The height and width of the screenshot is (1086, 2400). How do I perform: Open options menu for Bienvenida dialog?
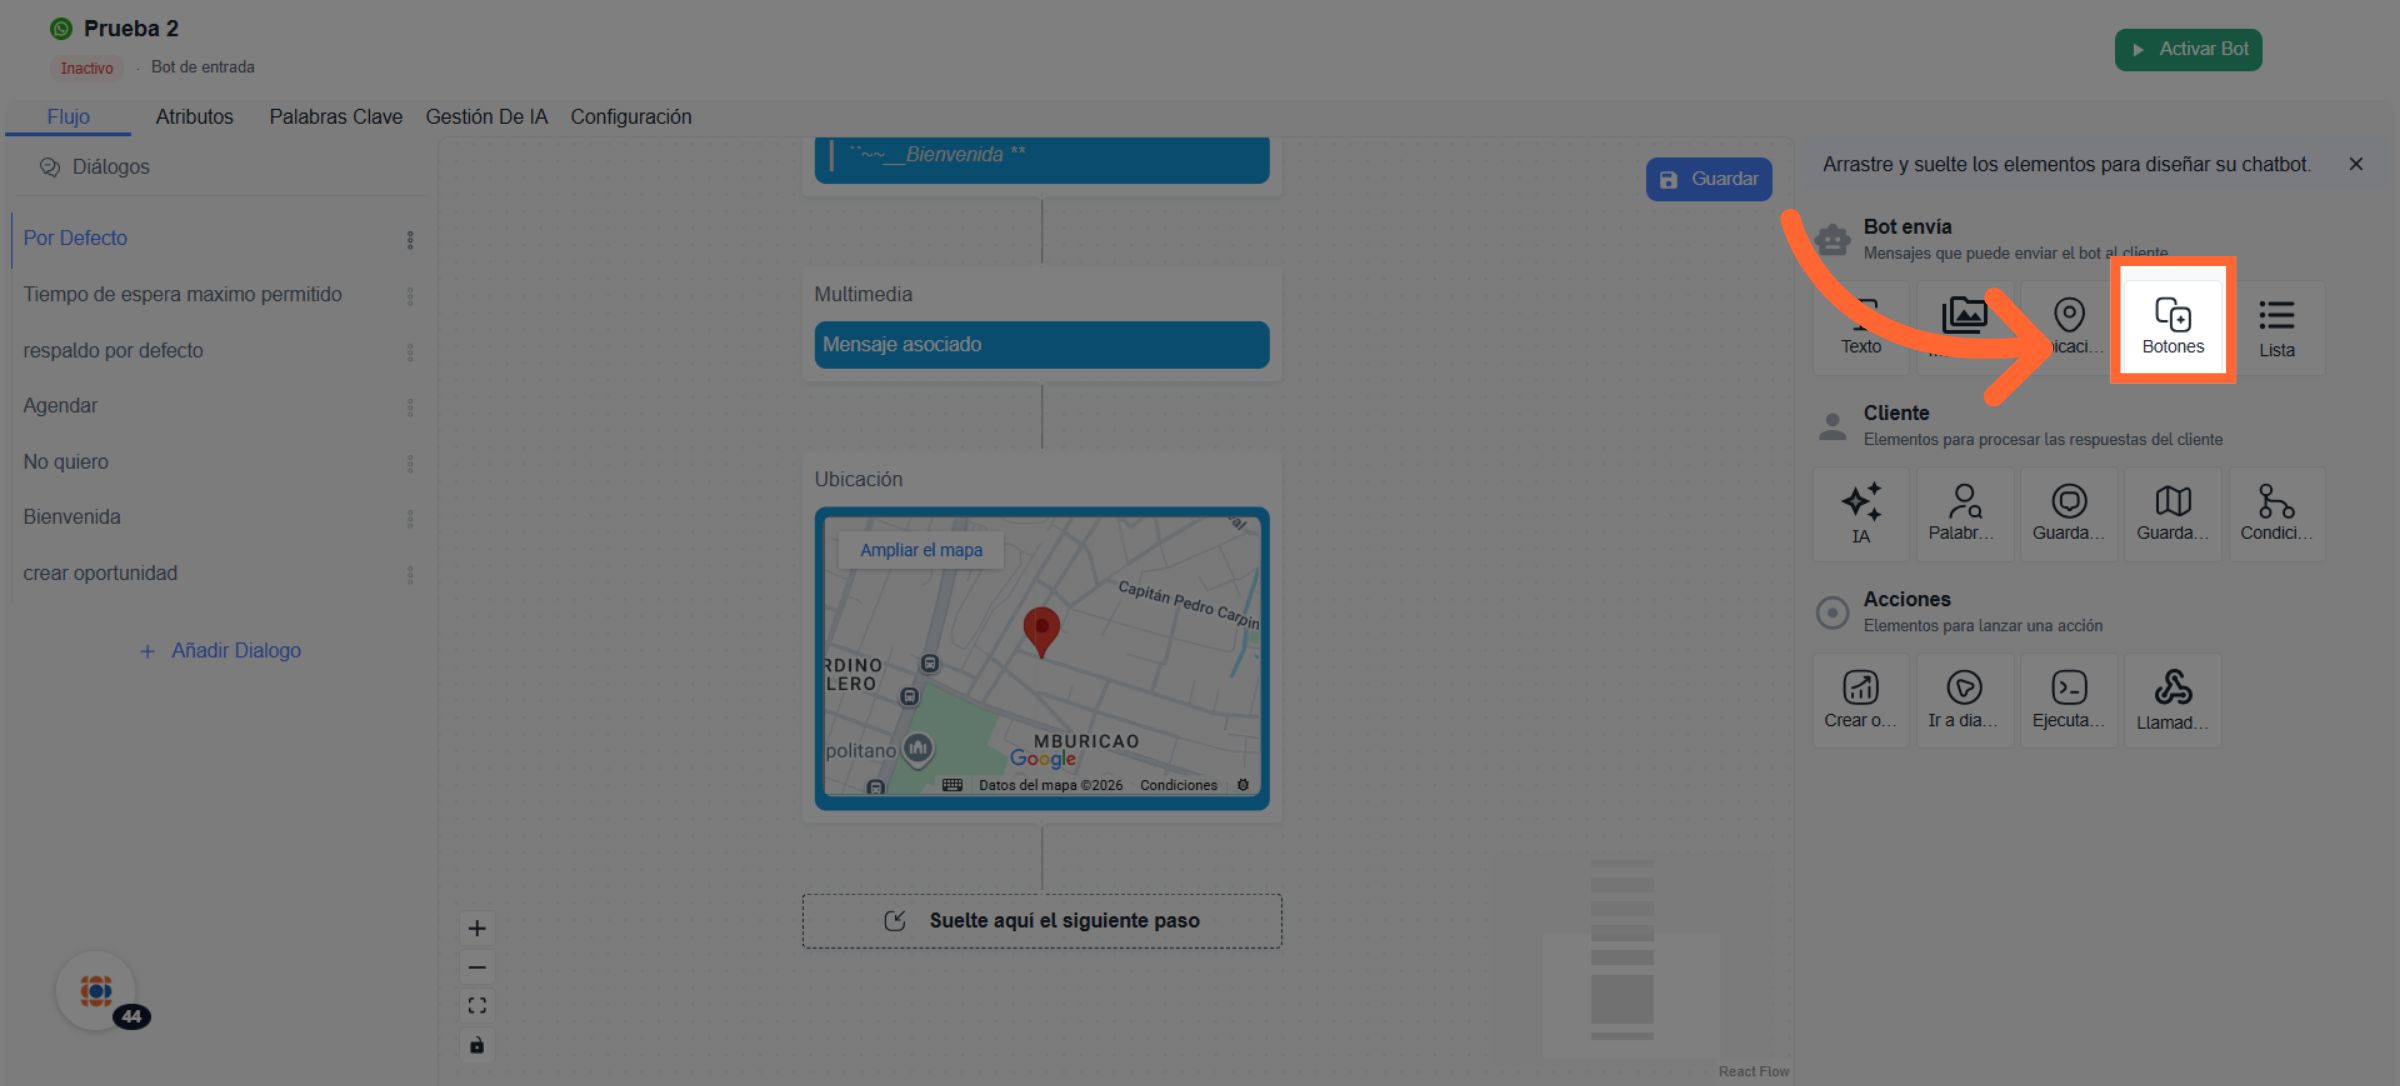410,518
